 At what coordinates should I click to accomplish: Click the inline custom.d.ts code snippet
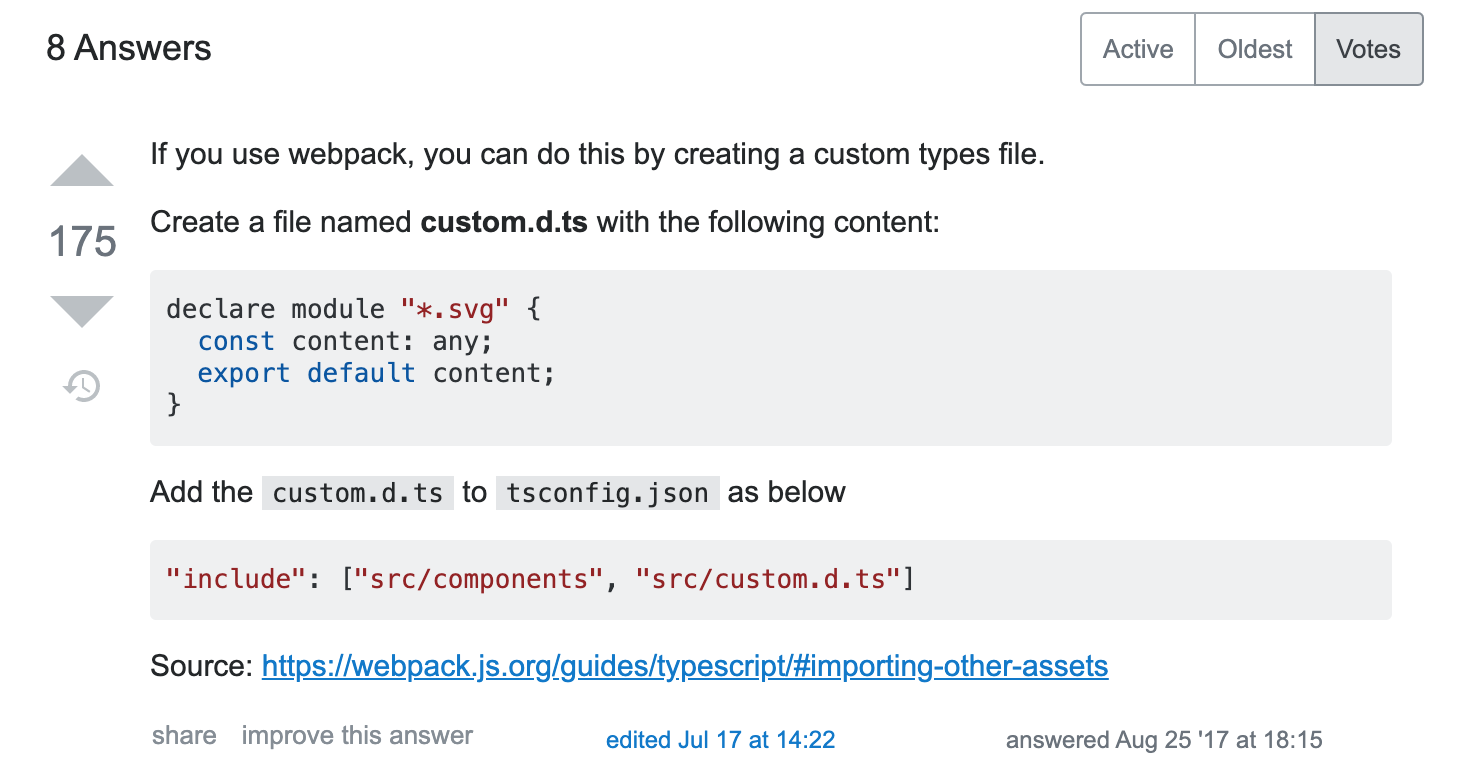(358, 493)
